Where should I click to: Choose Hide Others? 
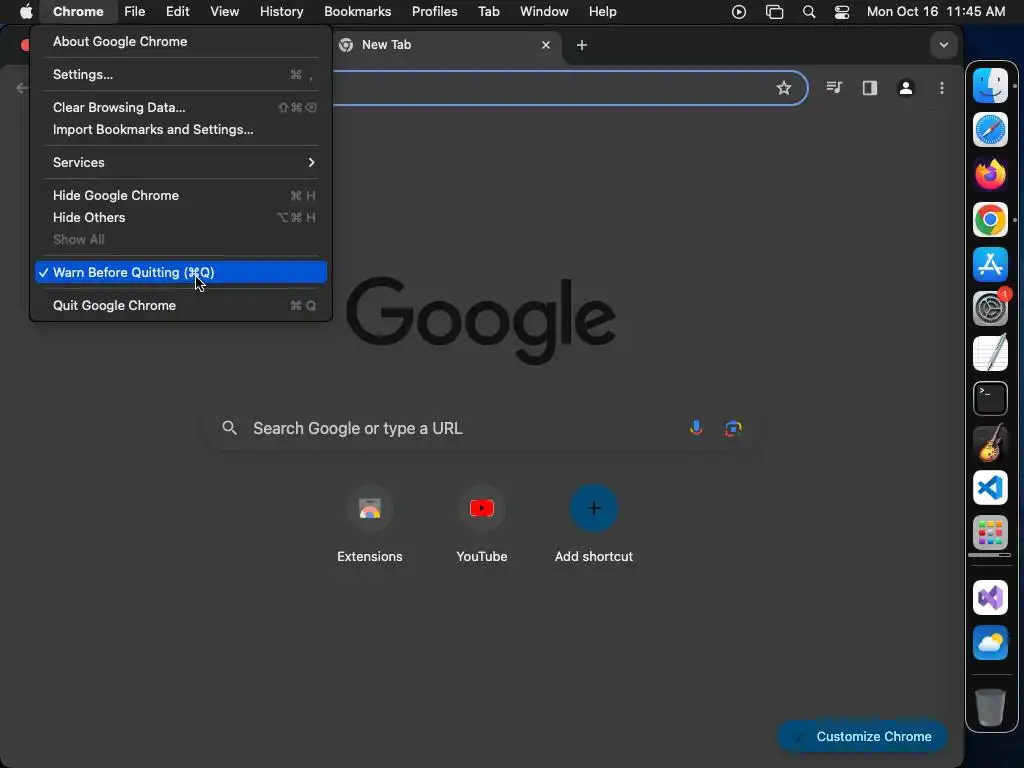(181, 217)
